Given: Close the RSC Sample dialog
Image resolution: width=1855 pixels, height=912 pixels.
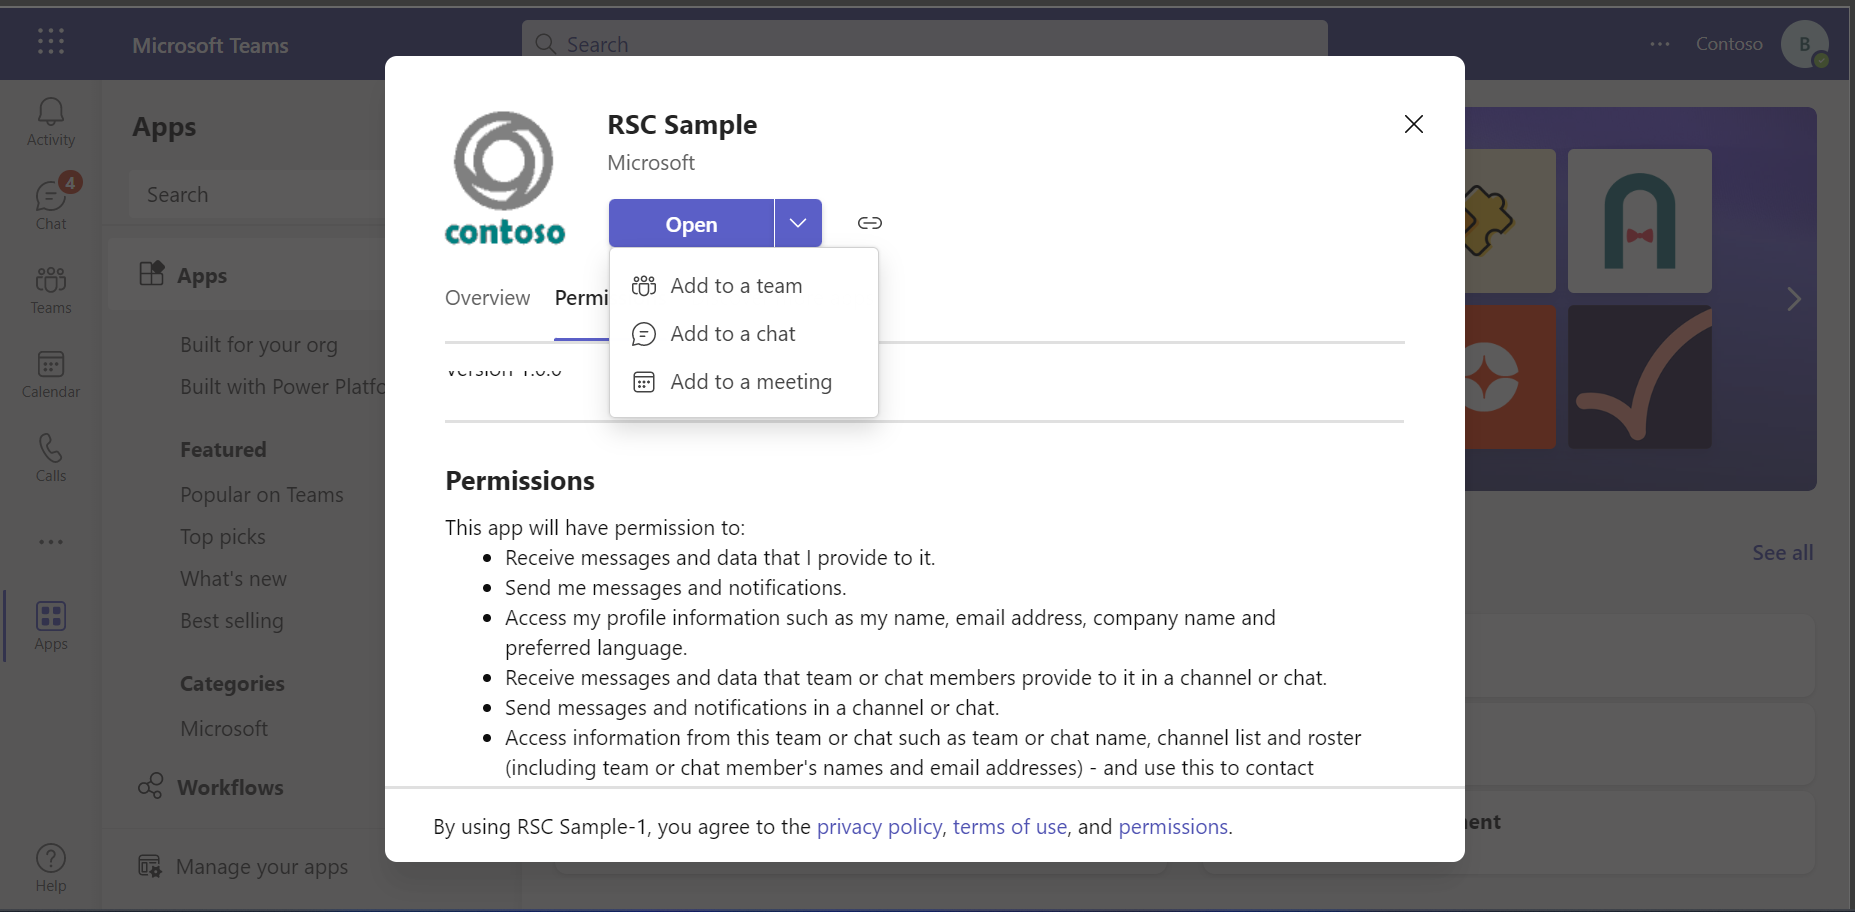Looking at the screenshot, I should 1414,124.
